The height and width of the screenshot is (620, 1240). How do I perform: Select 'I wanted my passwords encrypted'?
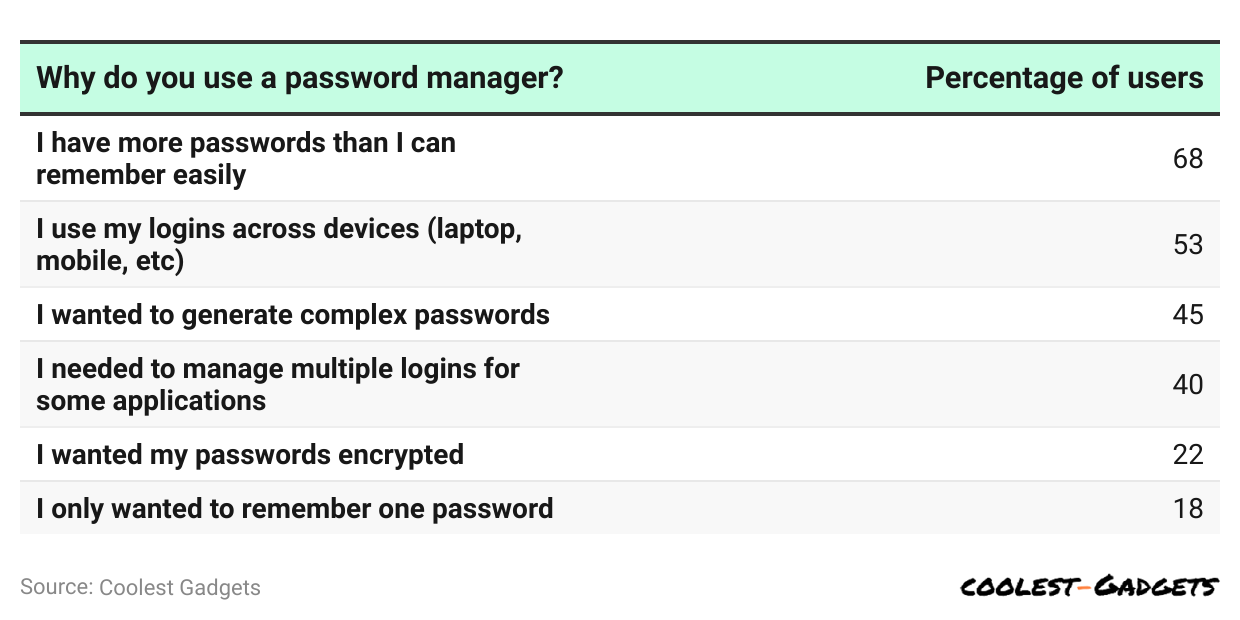[250, 455]
